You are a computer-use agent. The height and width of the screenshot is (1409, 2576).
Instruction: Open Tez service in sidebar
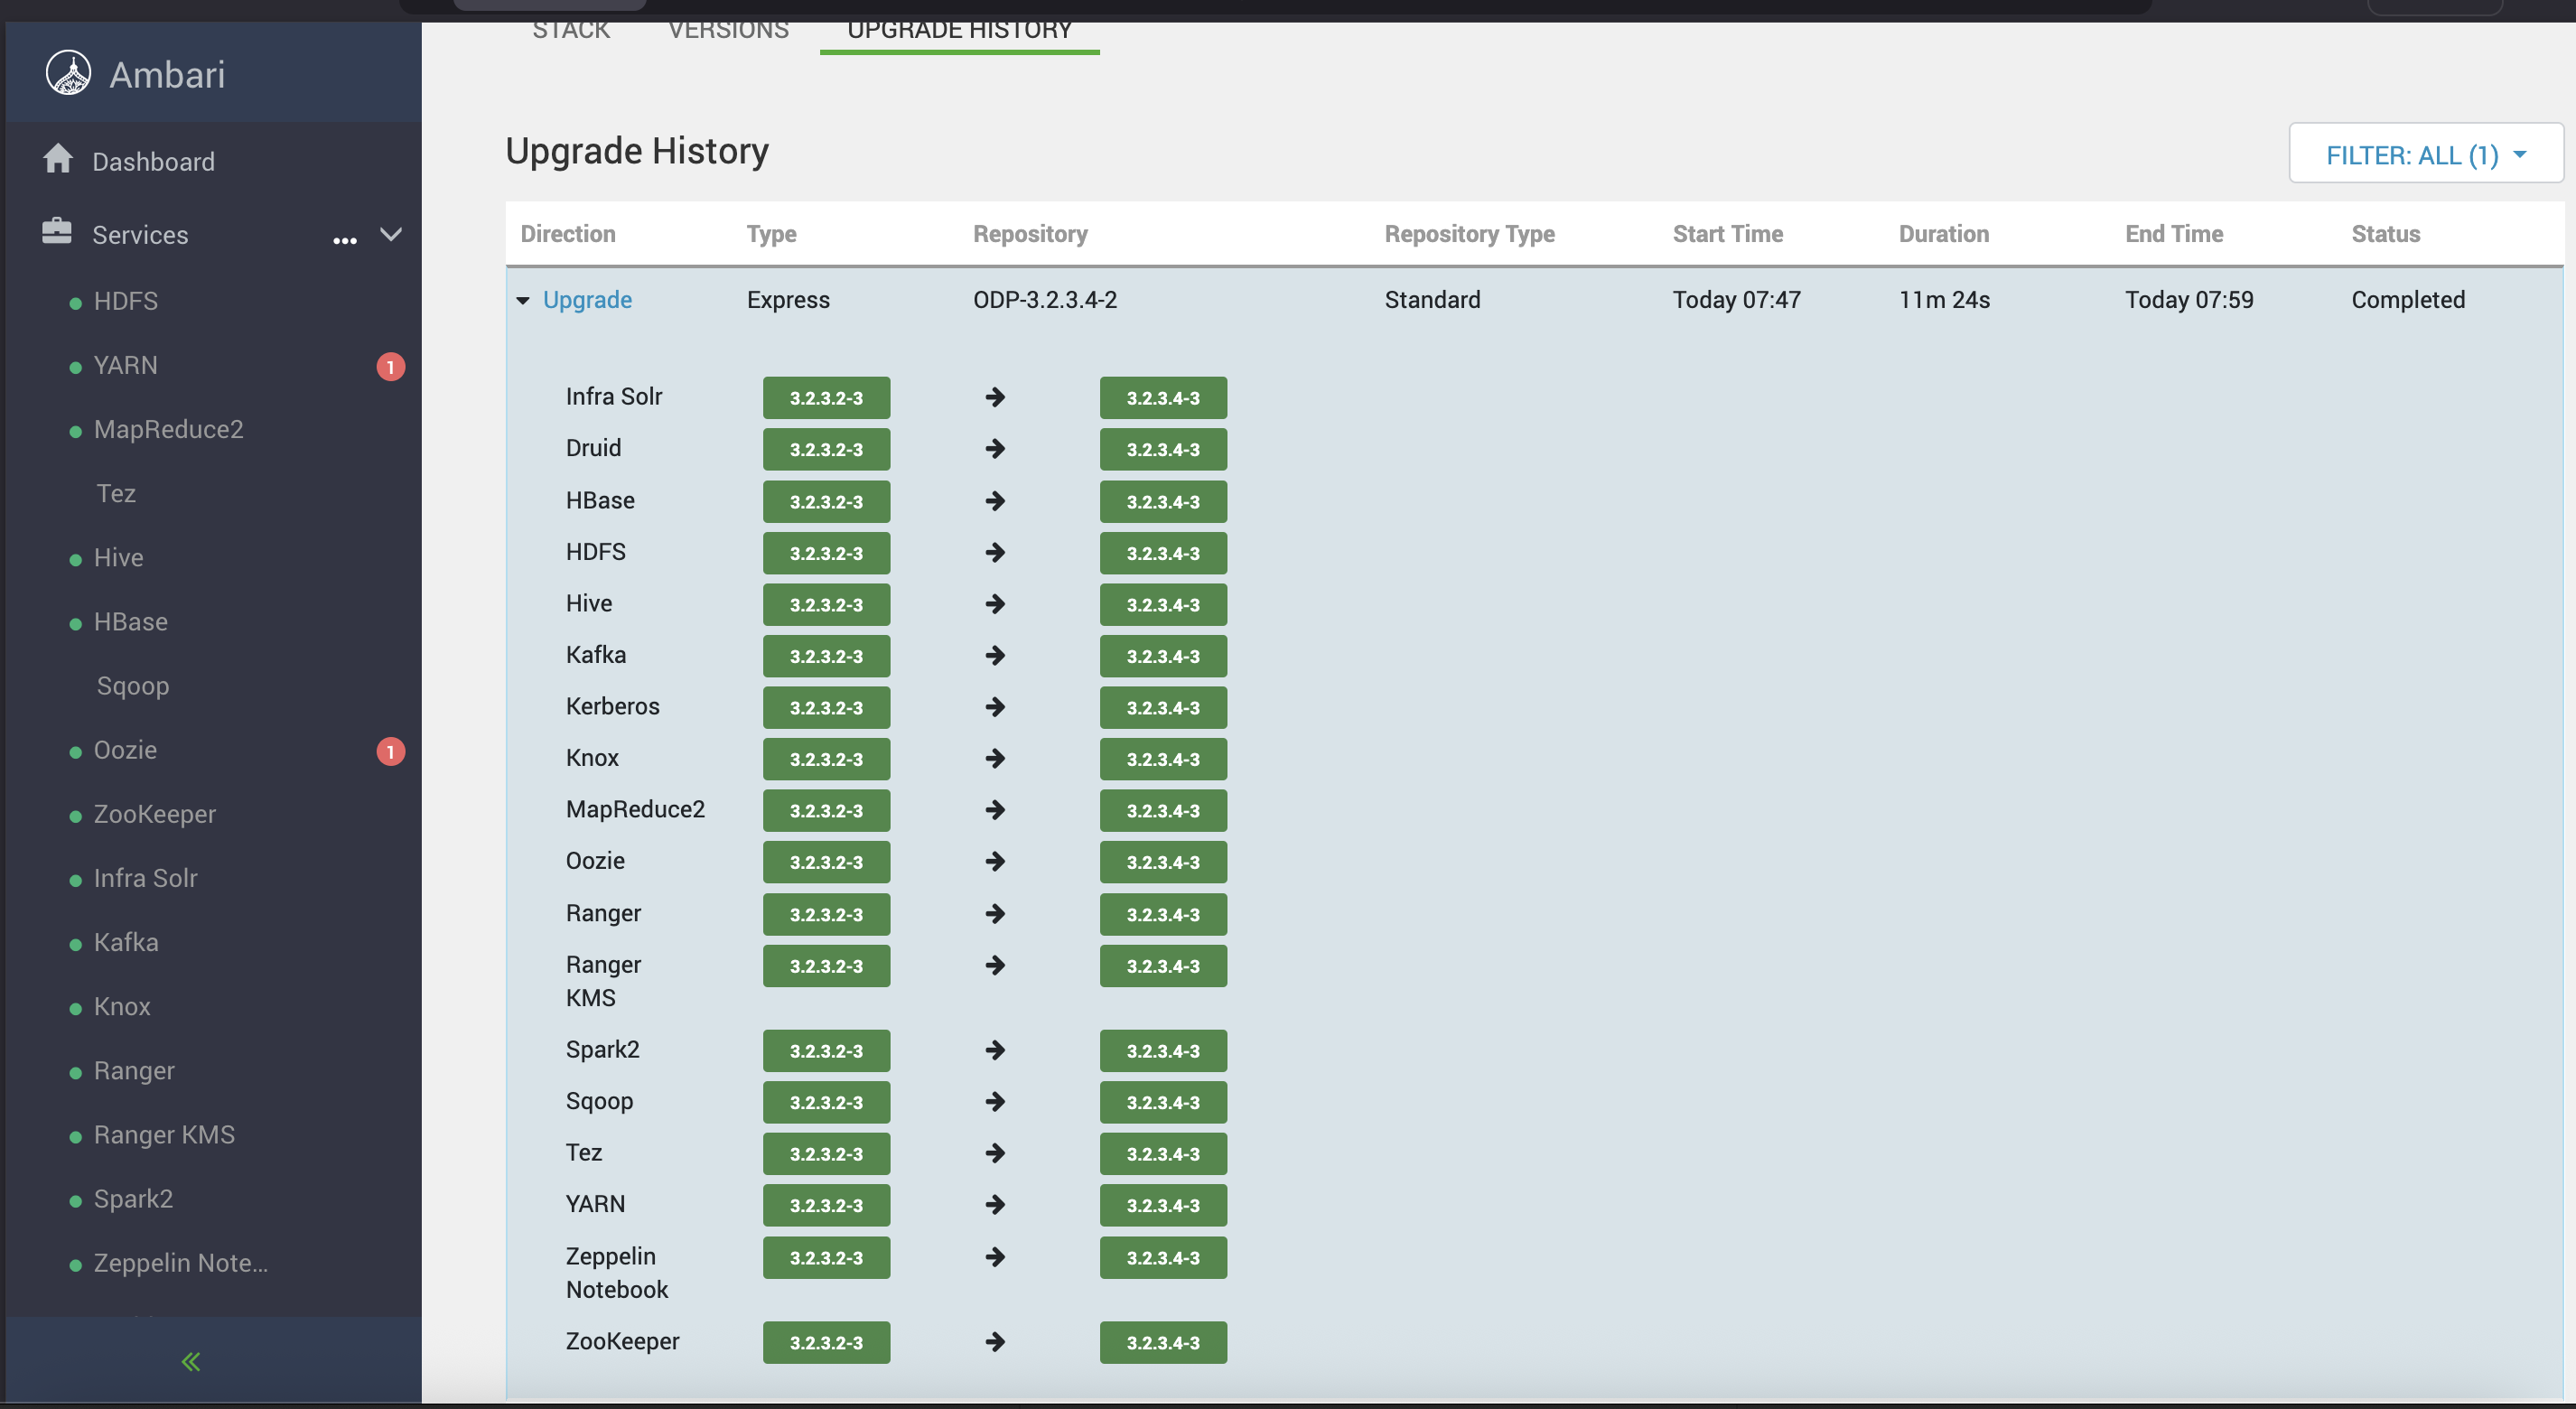point(116,493)
